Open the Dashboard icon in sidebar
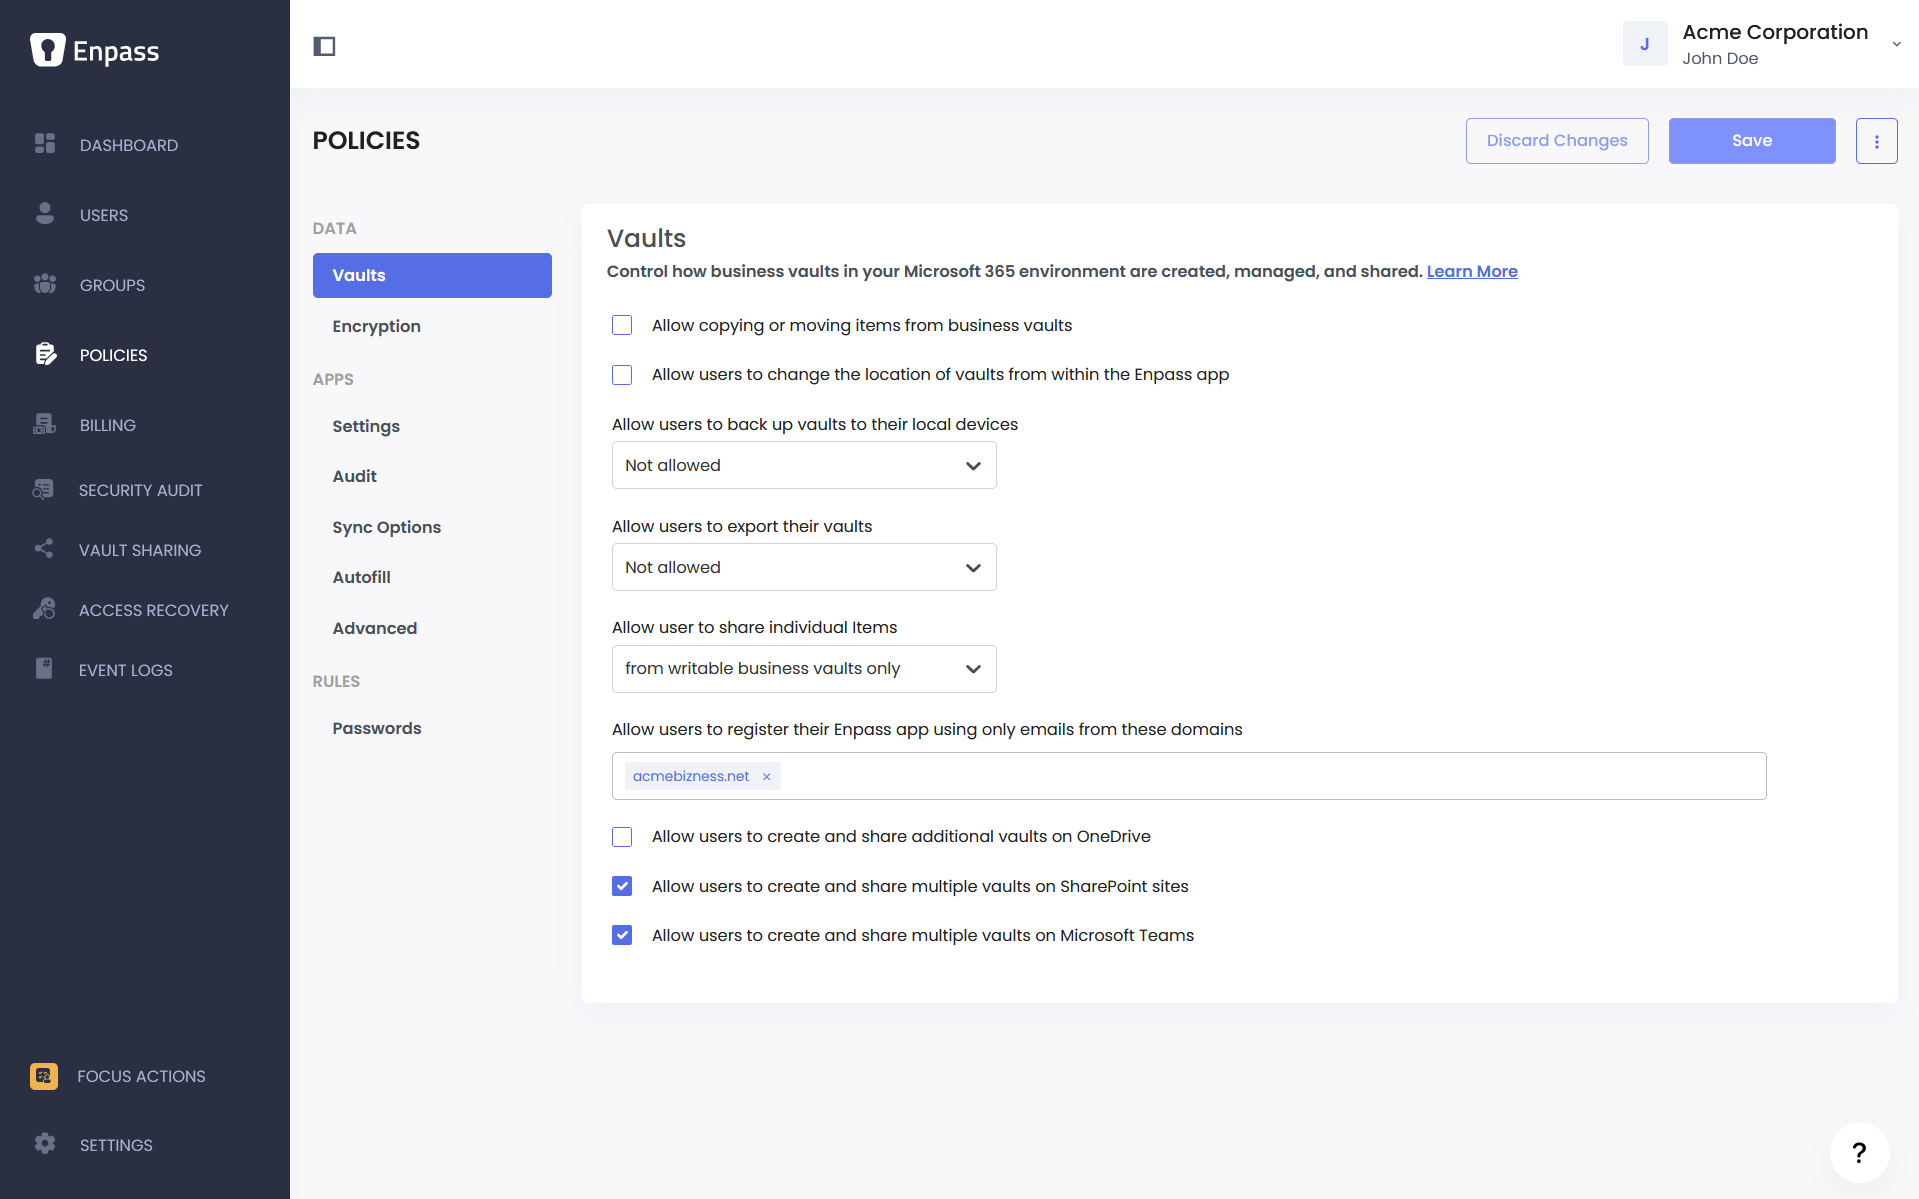 (x=45, y=144)
